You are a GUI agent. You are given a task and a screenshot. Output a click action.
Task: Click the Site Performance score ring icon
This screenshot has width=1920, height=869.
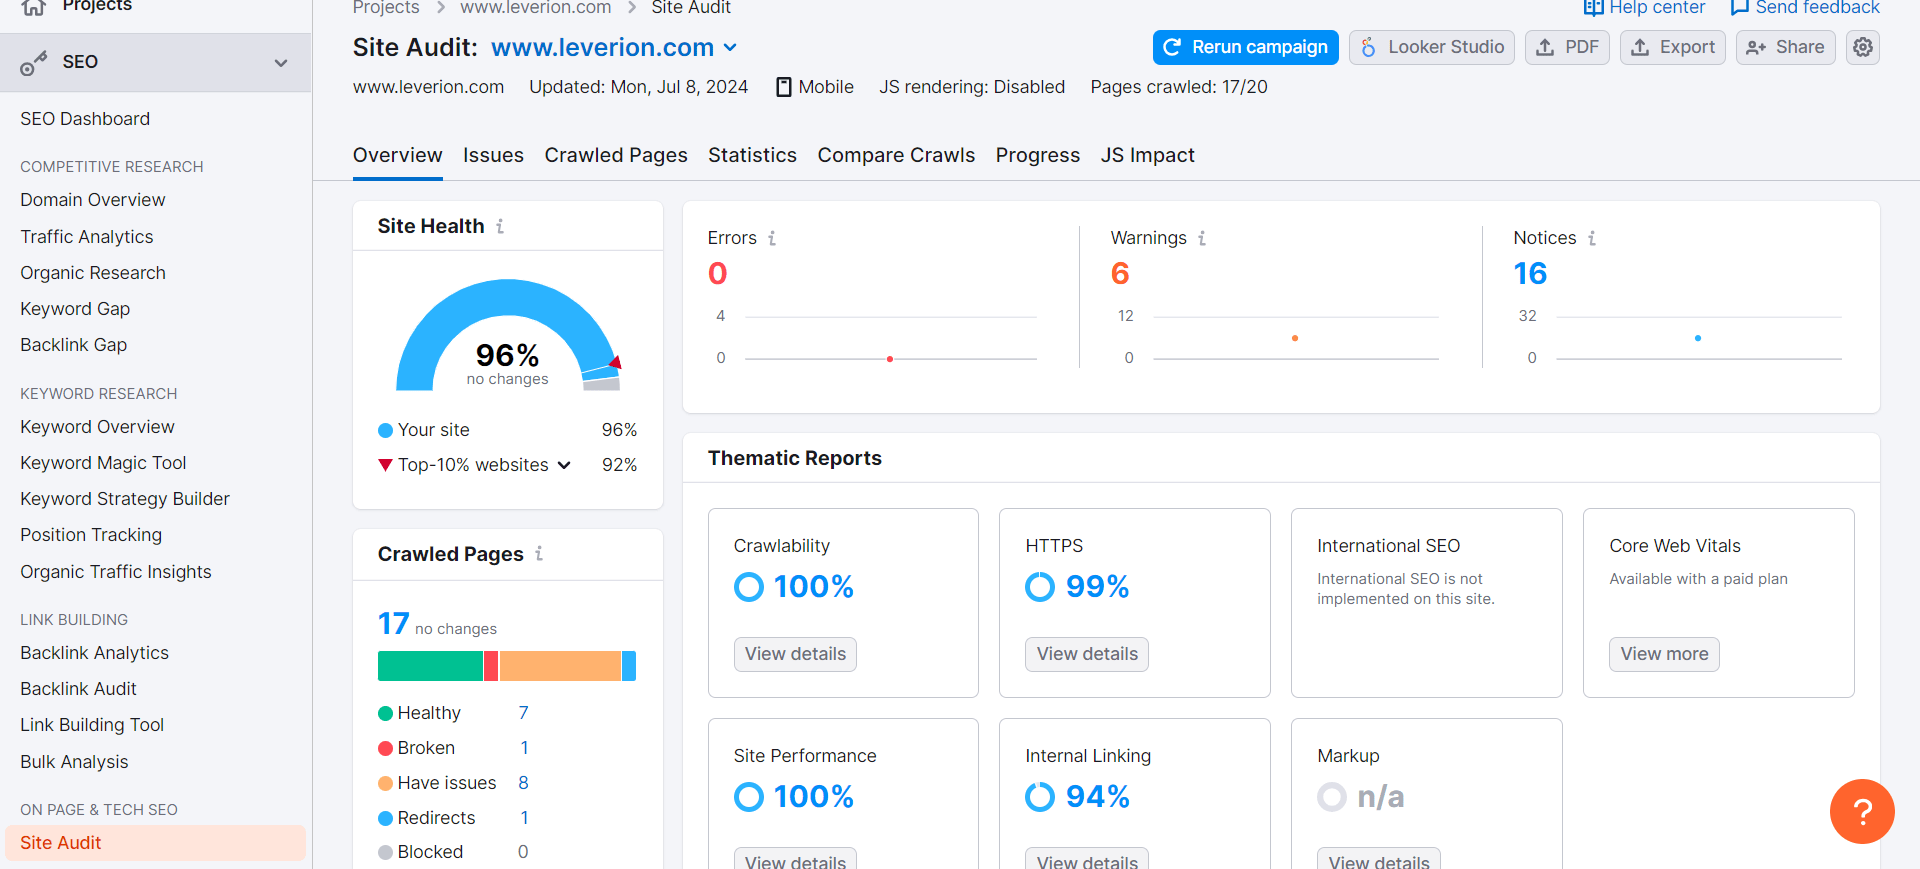[x=749, y=797]
